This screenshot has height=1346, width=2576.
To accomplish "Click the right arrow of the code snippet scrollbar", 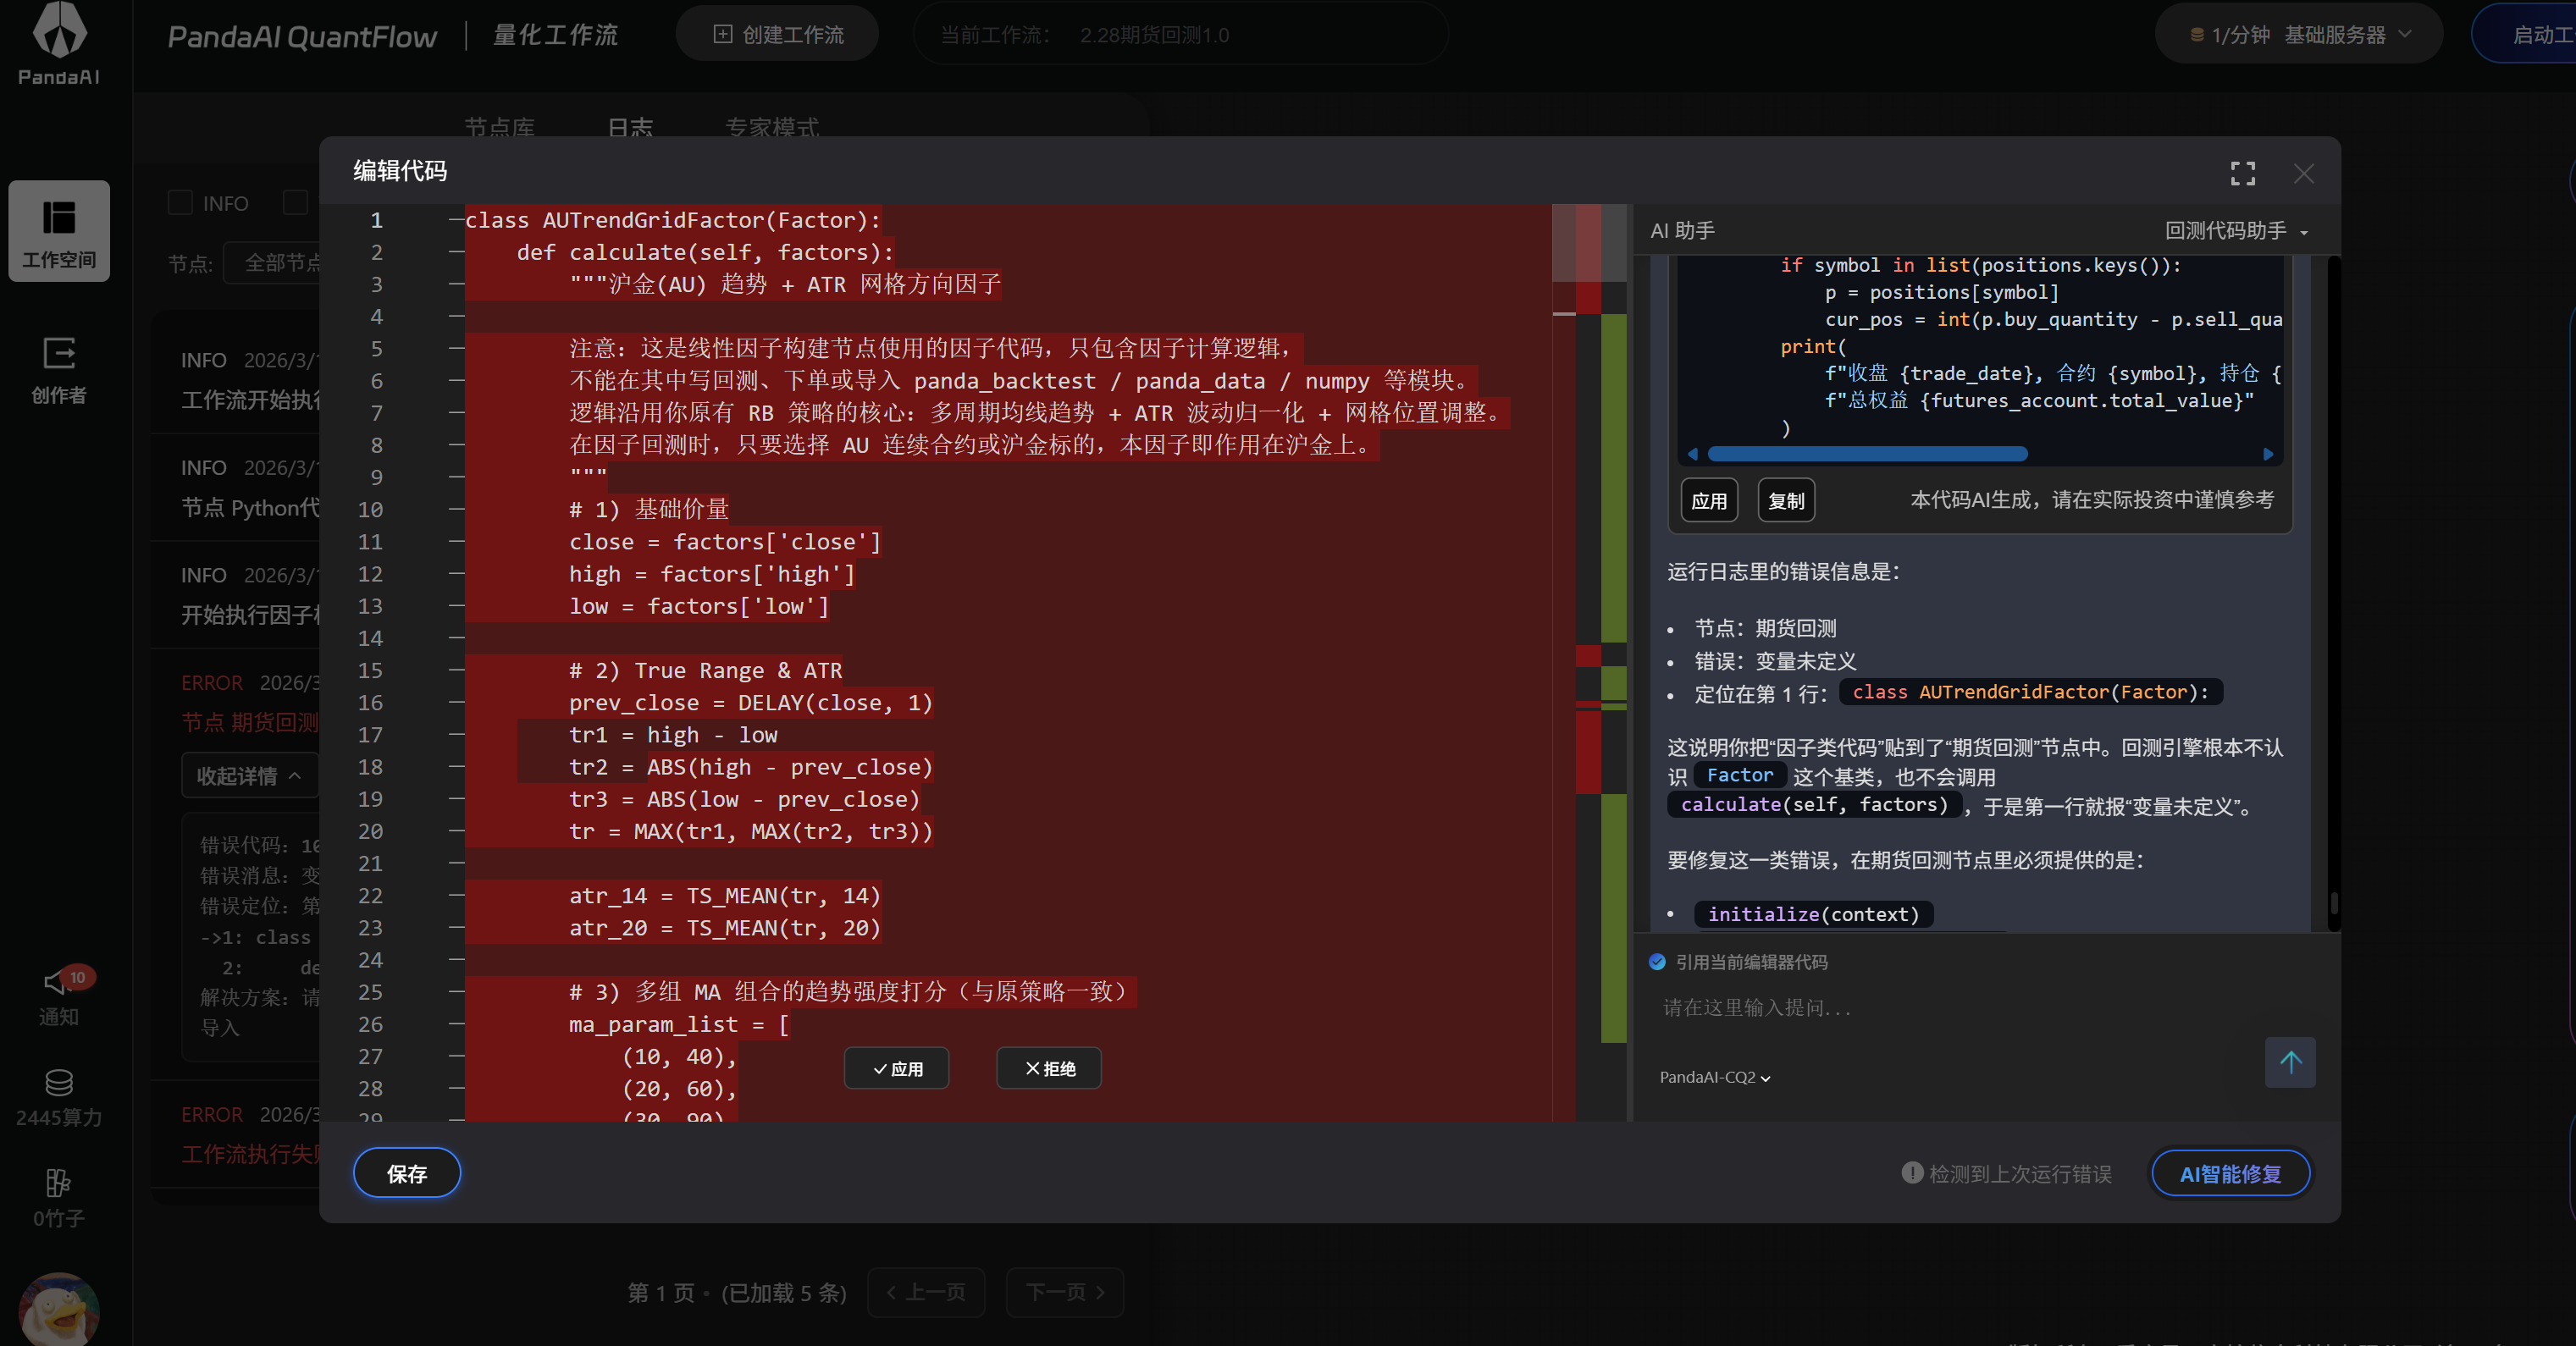I will coord(2269,454).
